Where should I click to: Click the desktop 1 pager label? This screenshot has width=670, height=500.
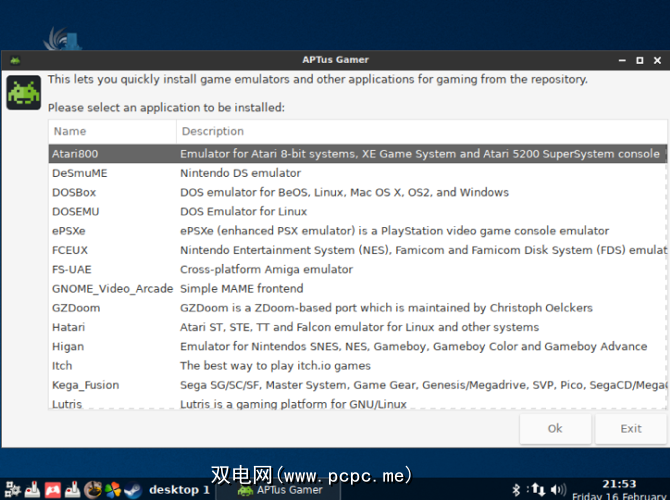(179, 490)
